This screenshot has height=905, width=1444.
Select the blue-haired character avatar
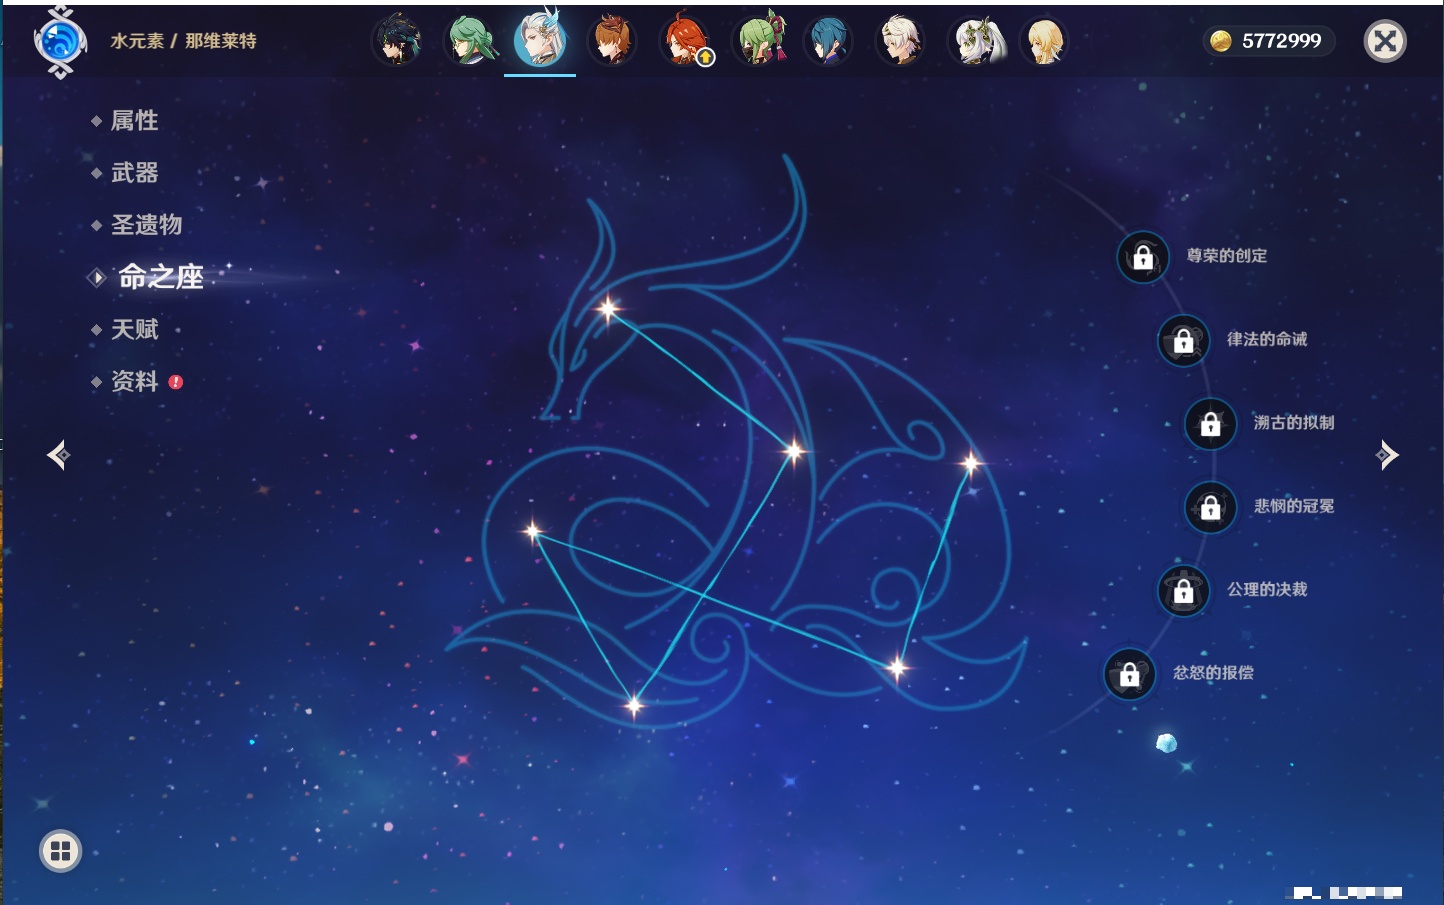pyautogui.click(x=828, y=41)
